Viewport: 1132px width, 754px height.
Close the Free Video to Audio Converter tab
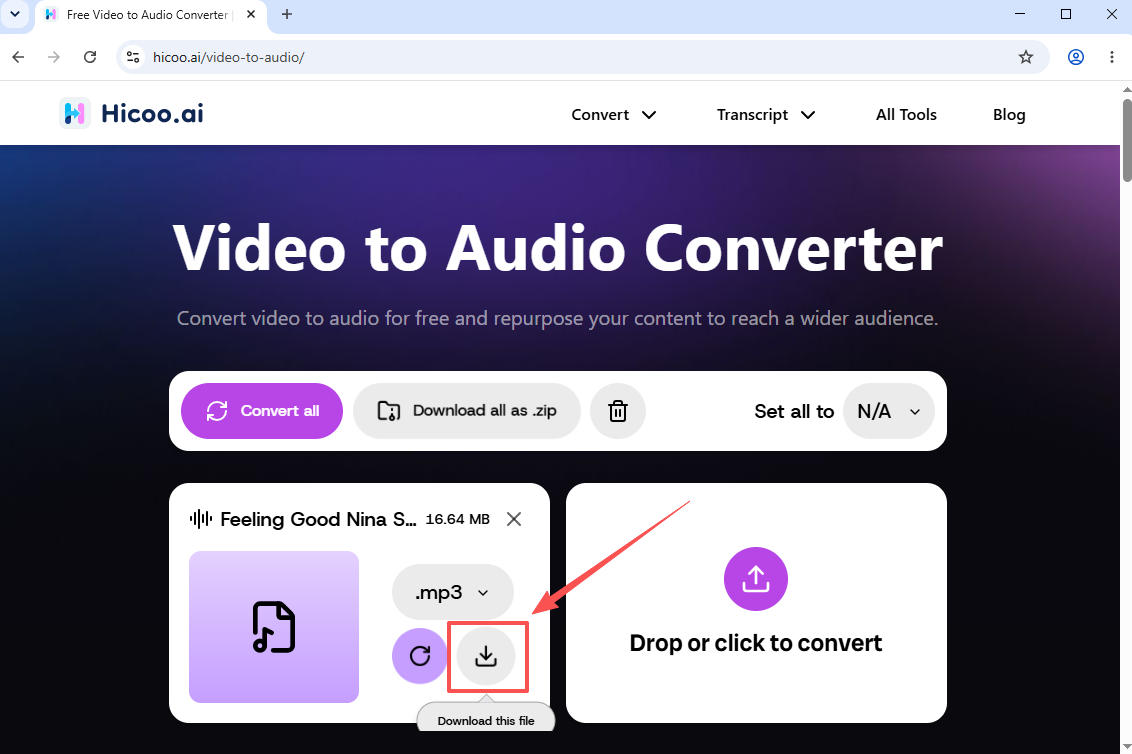tap(251, 14)
